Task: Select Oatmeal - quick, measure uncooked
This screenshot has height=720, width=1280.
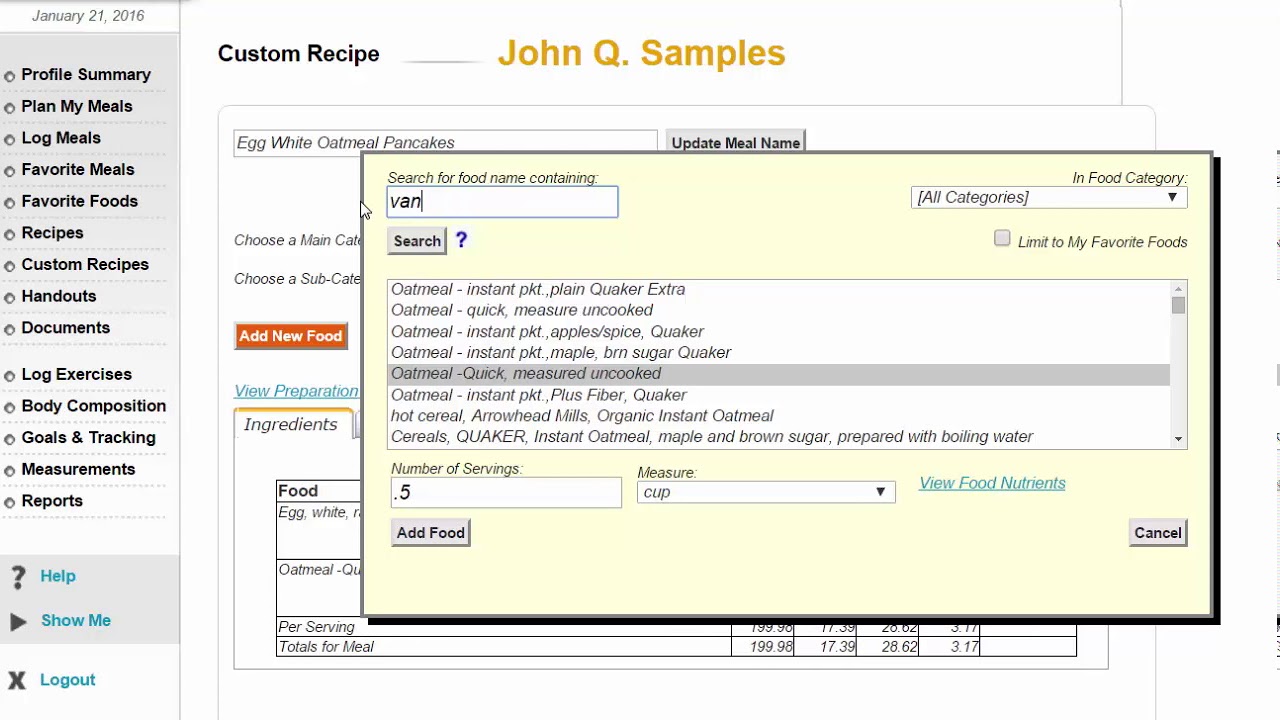Action: point(778,310)
